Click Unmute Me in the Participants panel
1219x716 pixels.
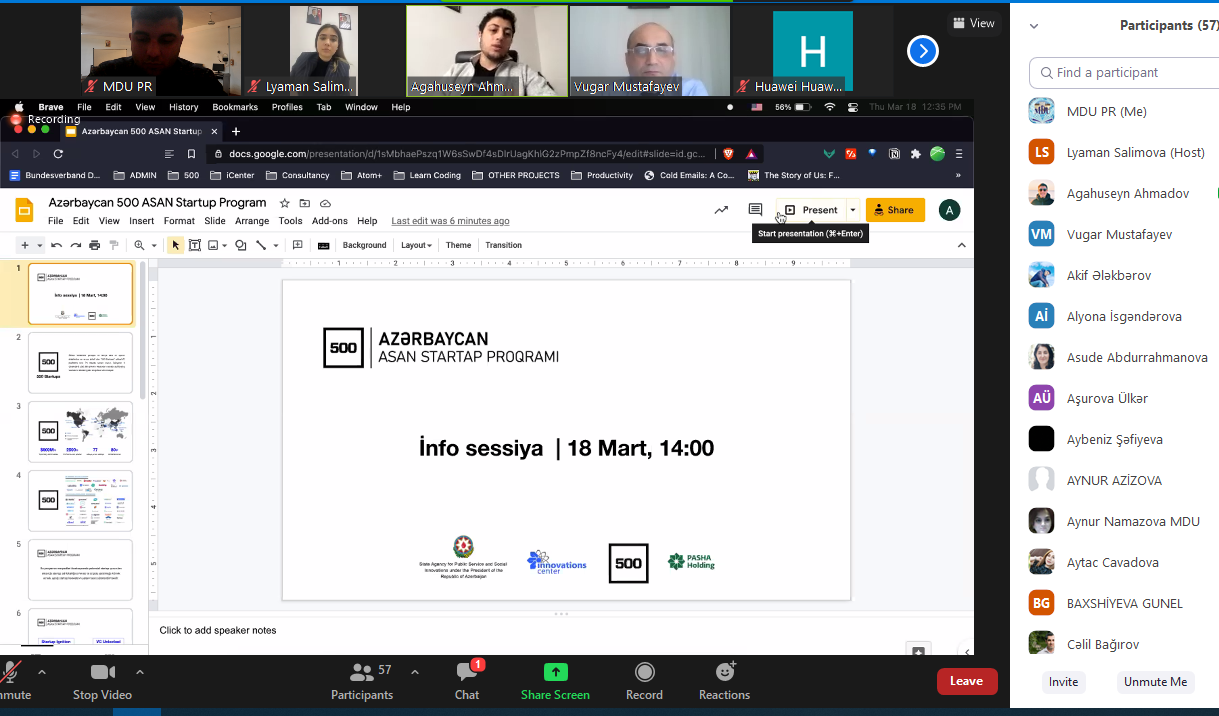pos(1155,682)
